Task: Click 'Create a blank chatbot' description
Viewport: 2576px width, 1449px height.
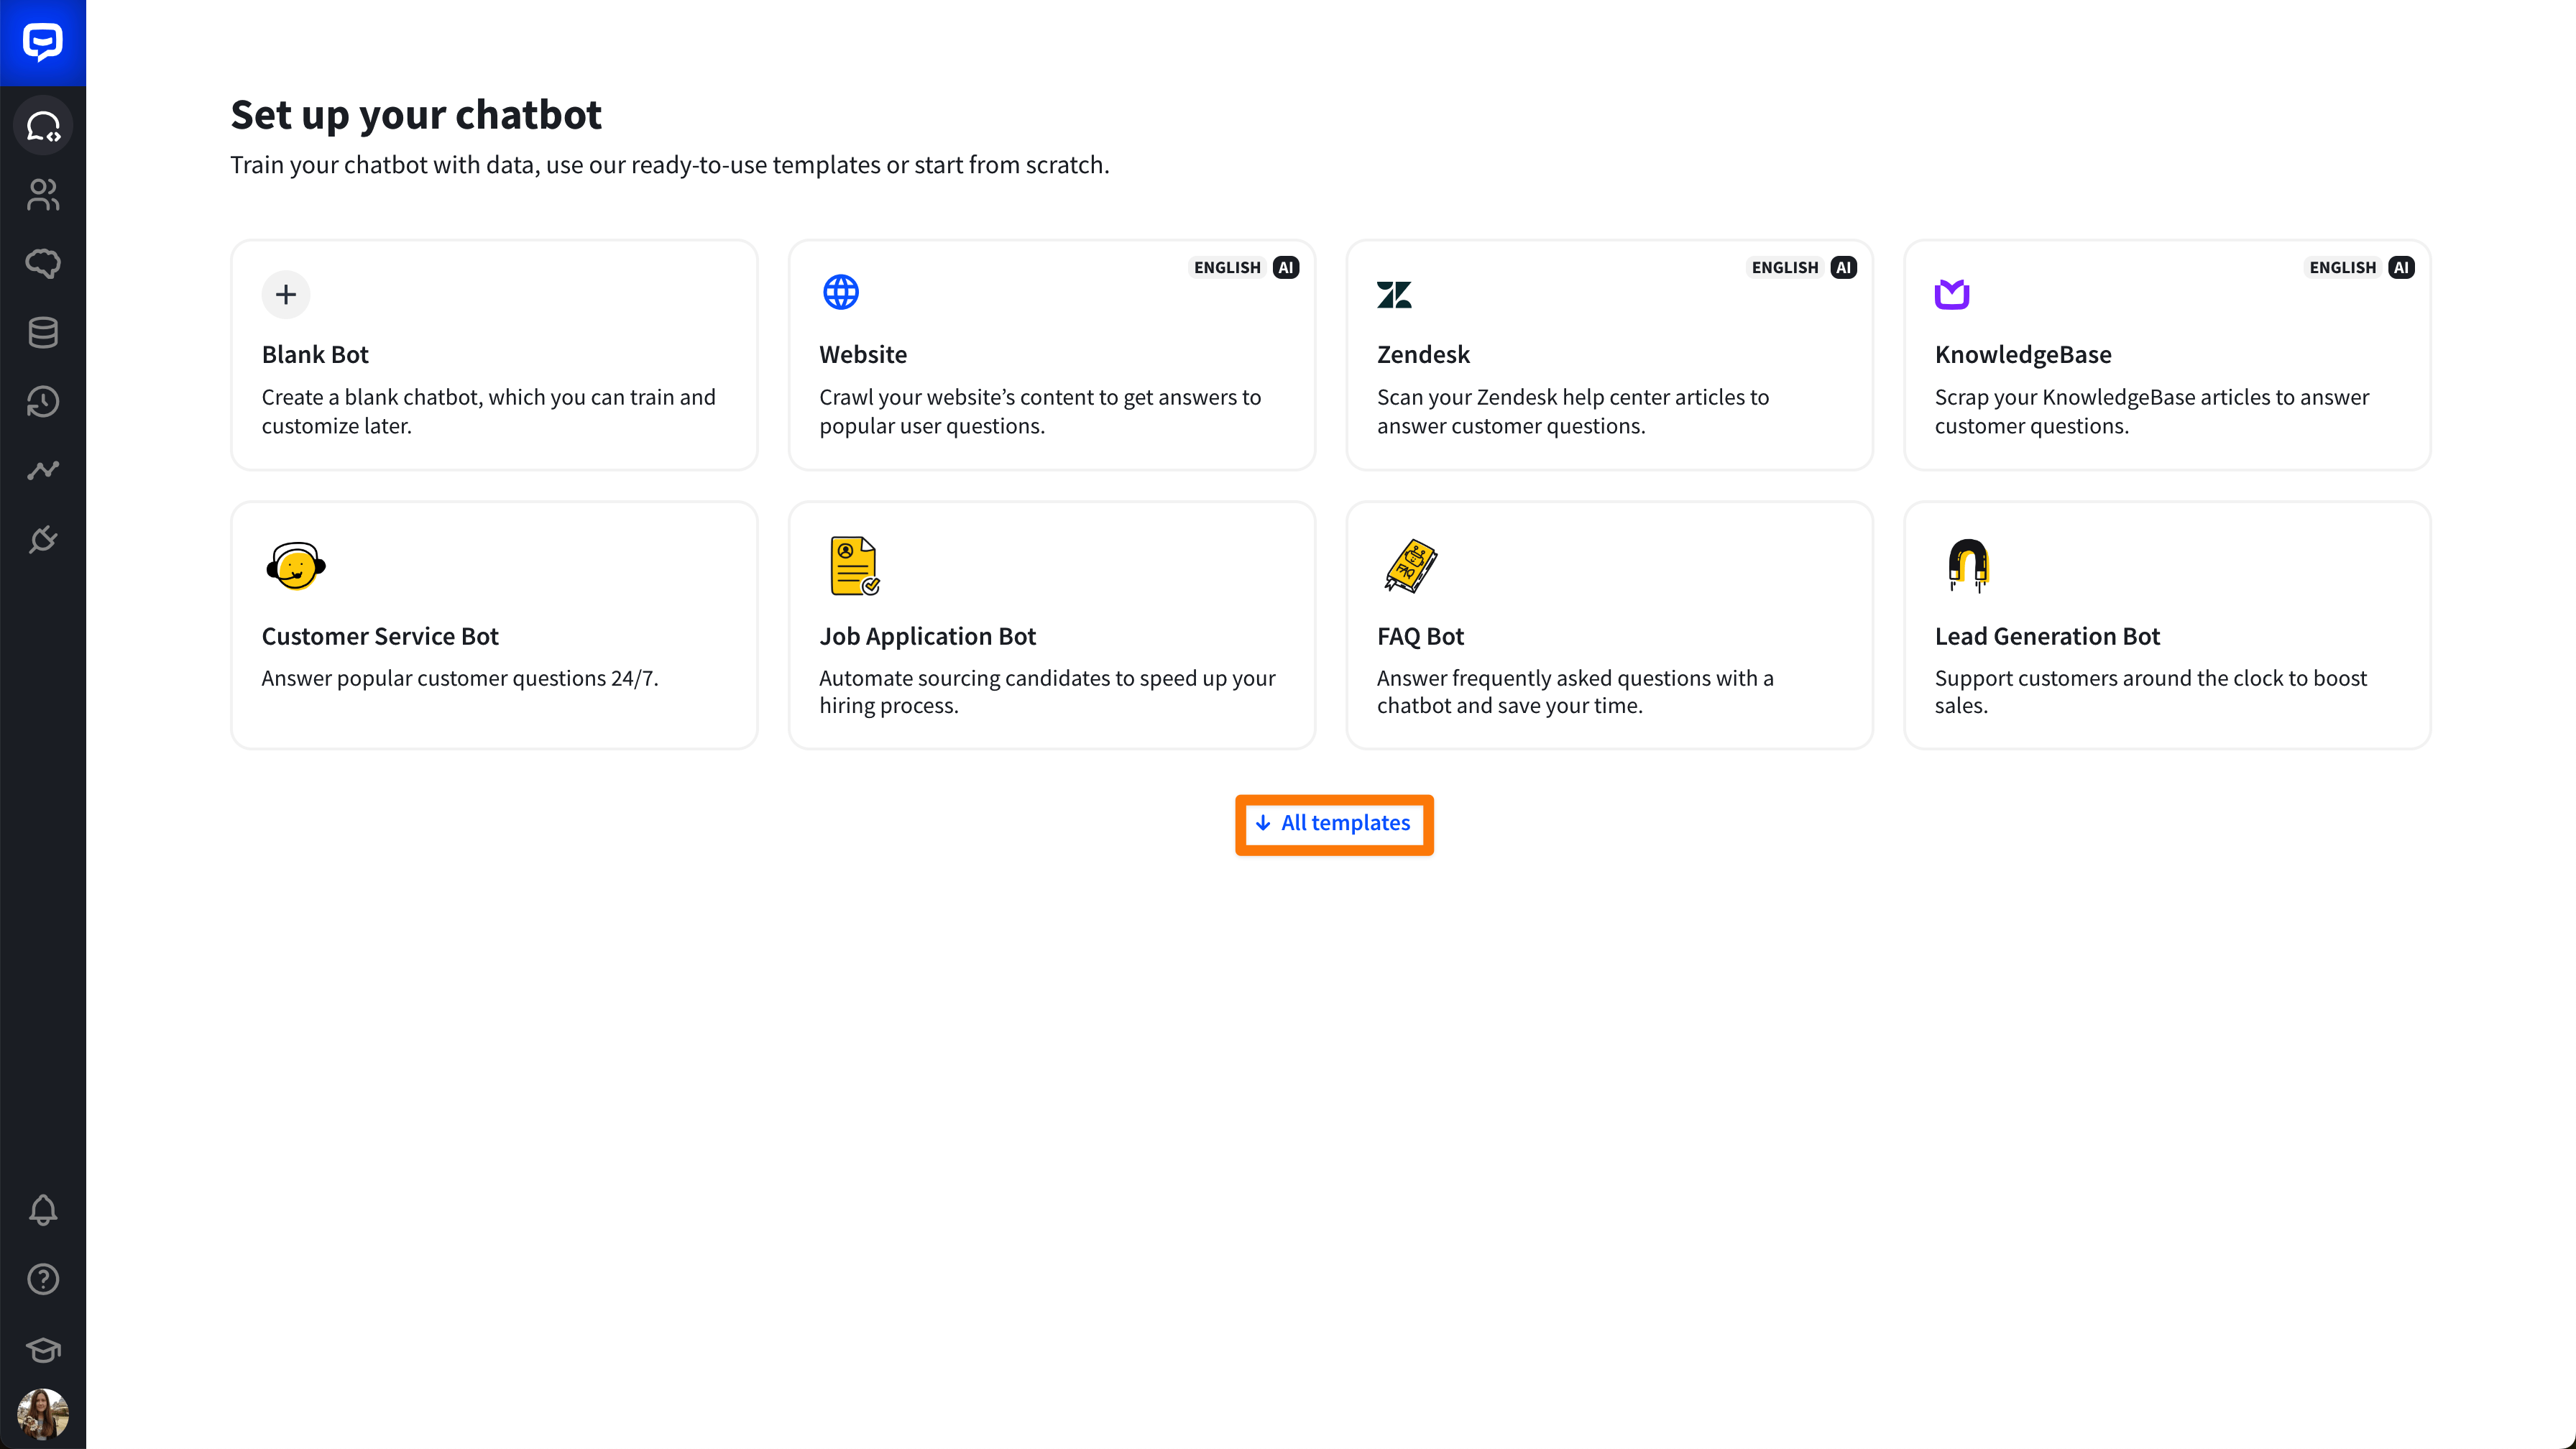Action: pyautogui.click(x=488, y=411)
